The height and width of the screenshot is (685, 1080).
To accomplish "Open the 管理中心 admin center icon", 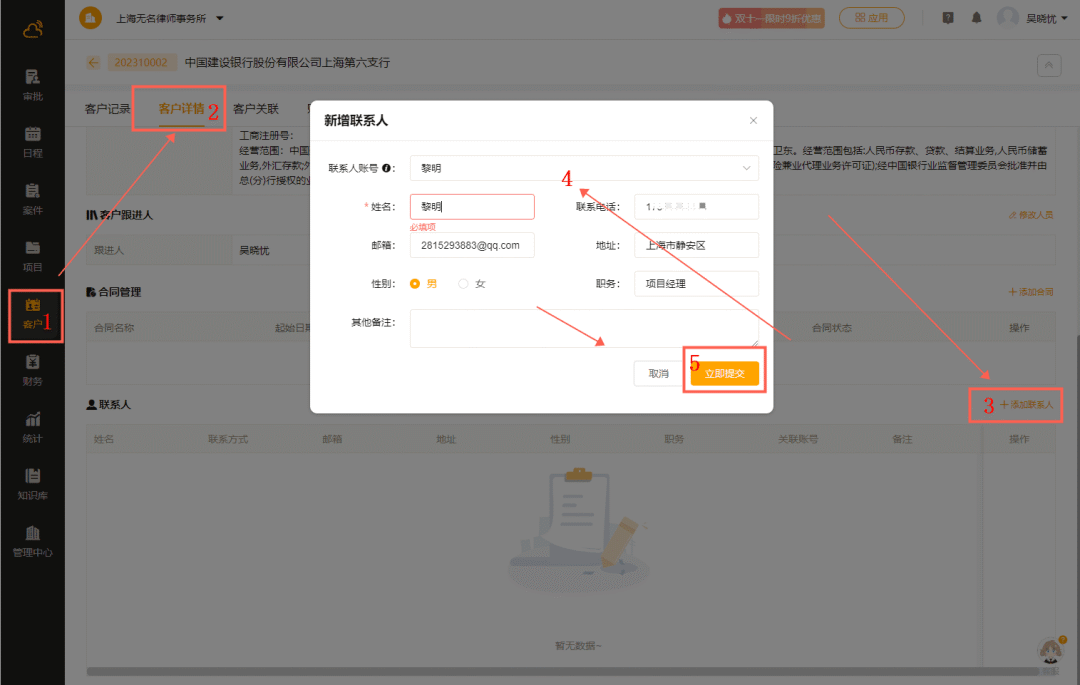I will click(x=32, y=540).
